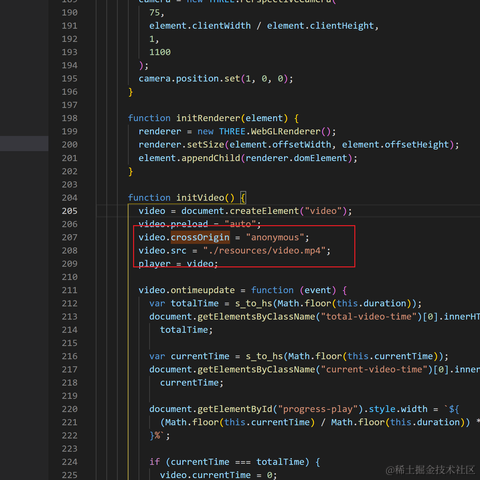Click line number 195 in the gutter

[69, 79]
